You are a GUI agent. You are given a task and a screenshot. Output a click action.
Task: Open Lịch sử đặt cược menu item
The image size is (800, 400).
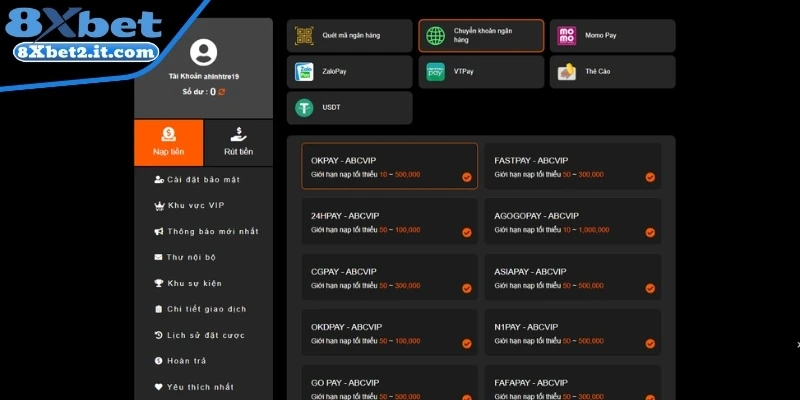tap(204, 335)
